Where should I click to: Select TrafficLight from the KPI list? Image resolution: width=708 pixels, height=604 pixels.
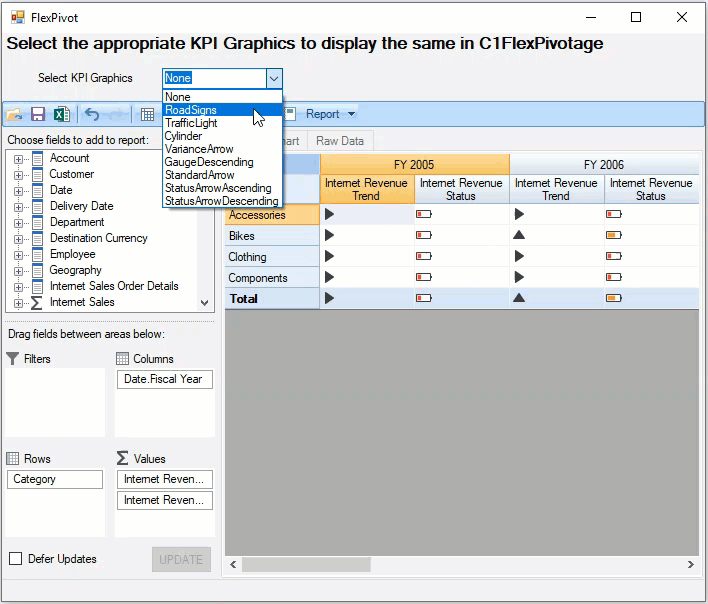tap(191, 123)
